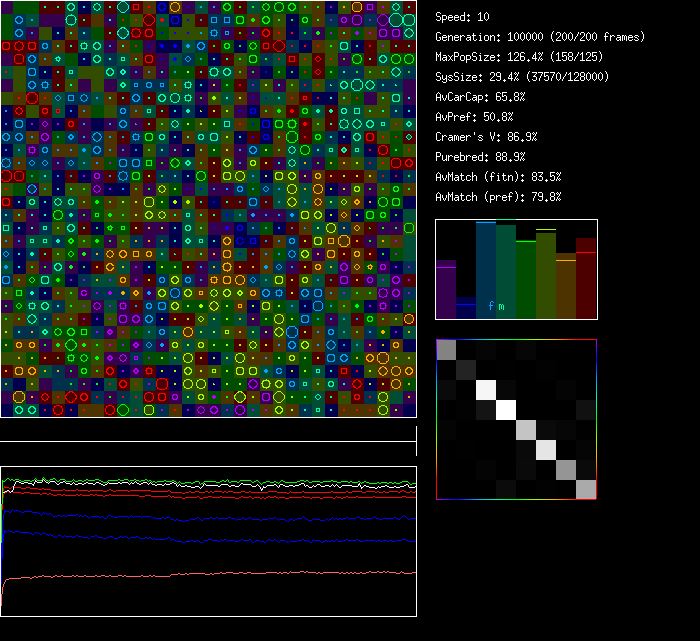700x641 pixels.
Task: Click the AvMatch (pref) 79.8% line
Action: tap(498, 197)
